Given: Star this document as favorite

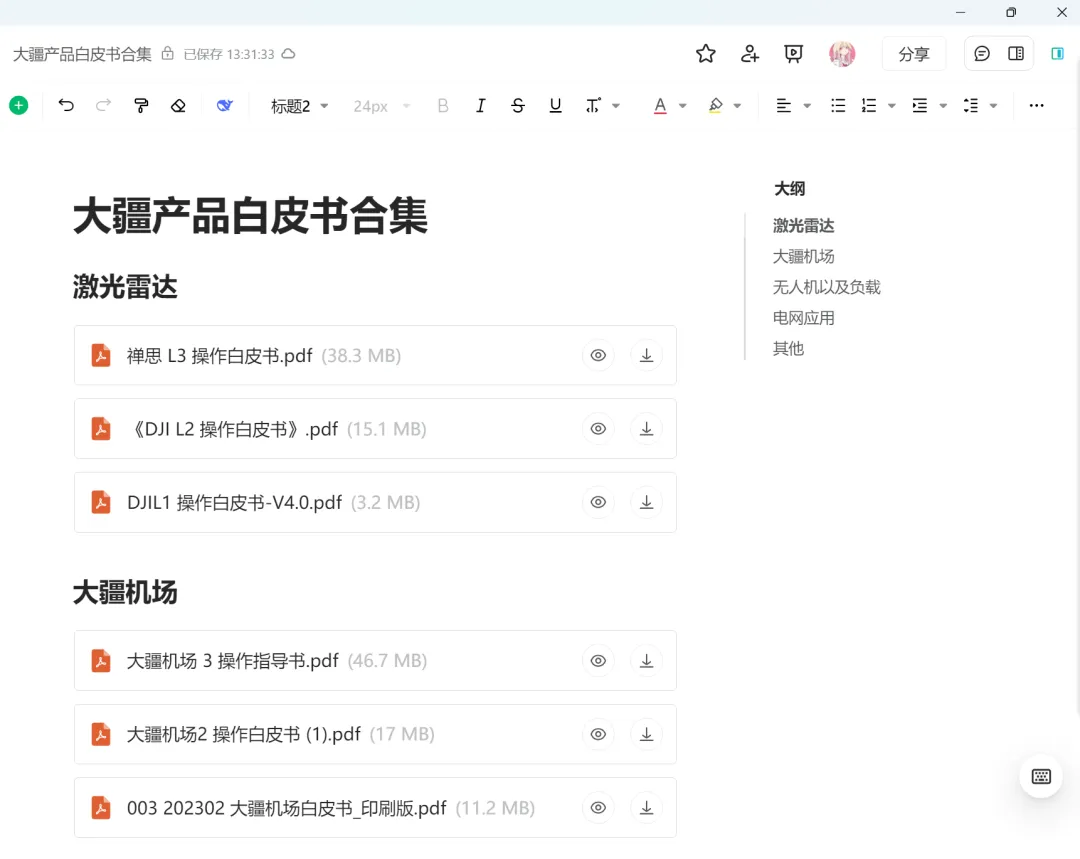Looking at the screenshot, I should (705, 54).
